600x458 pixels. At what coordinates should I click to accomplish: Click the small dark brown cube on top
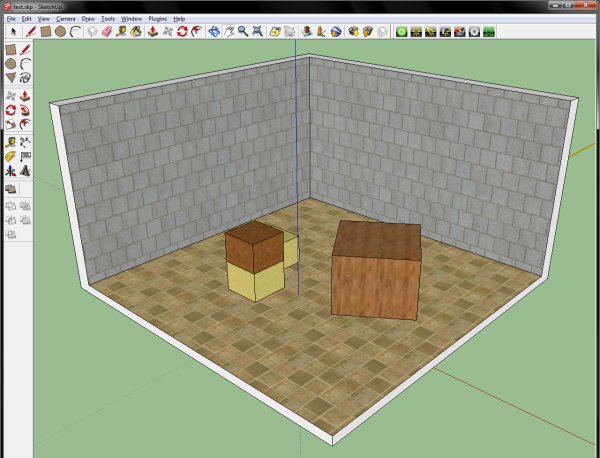pos(254,247)
